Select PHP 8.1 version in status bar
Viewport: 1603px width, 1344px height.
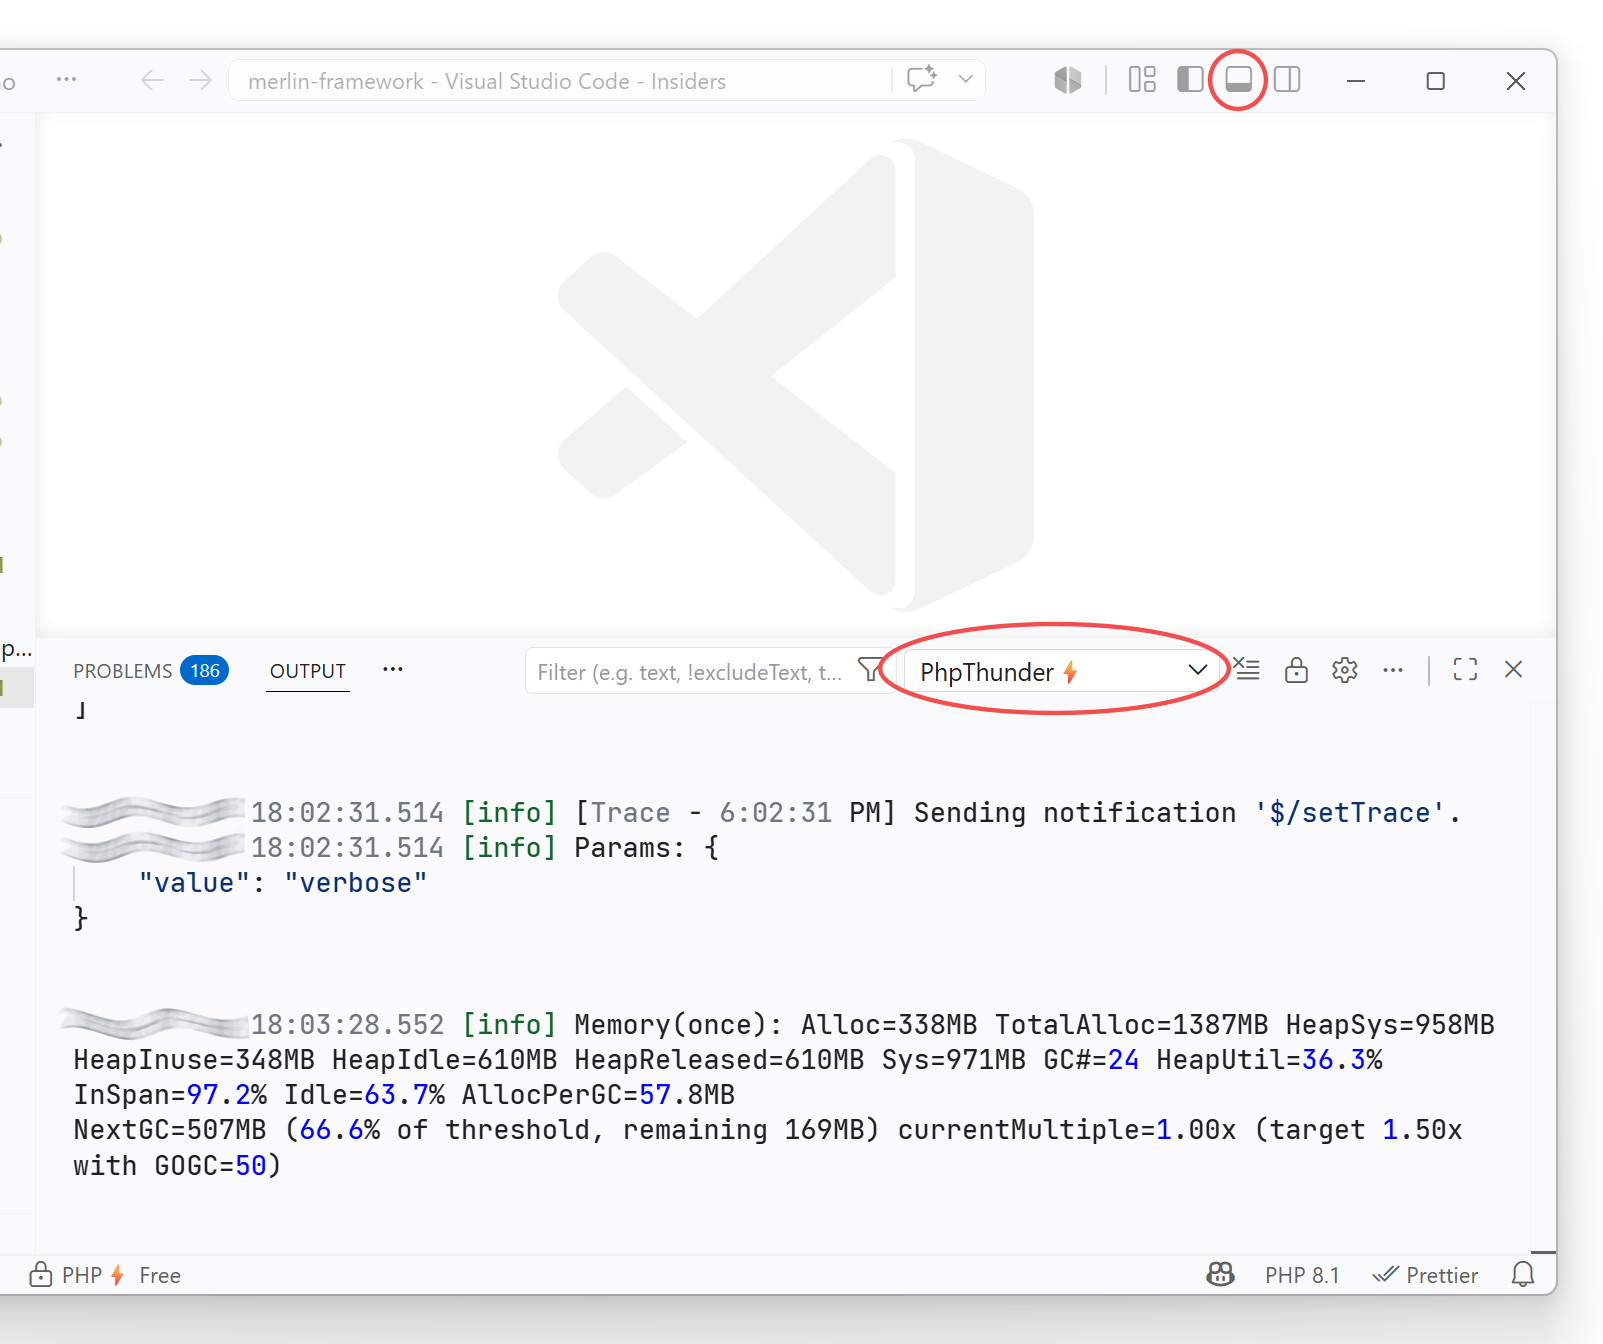coord(1302,1275)
